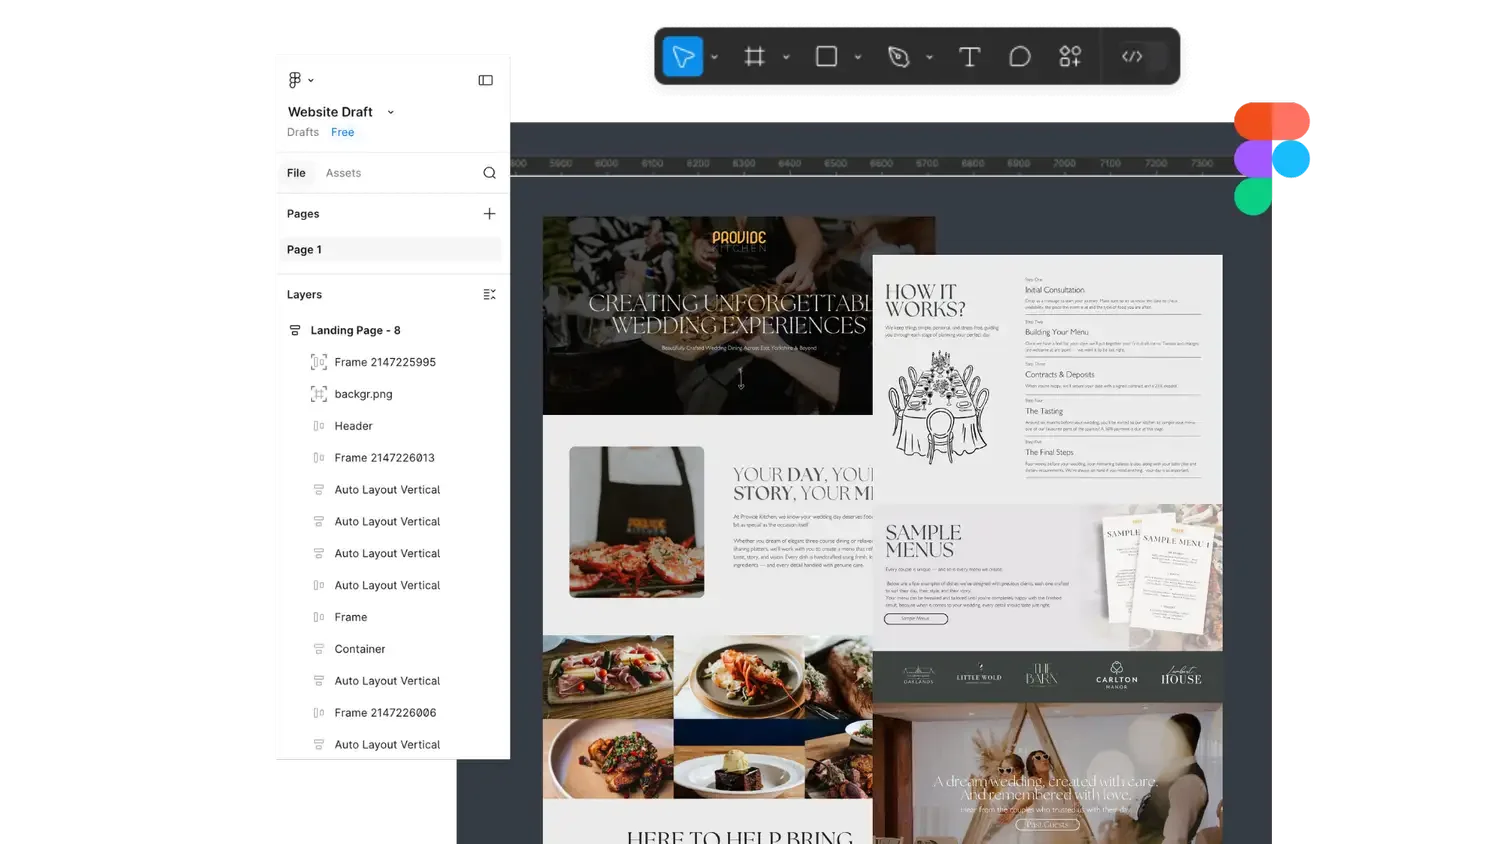
Task: Click the How It Works heading on canvas
Action: pos(925,300)
